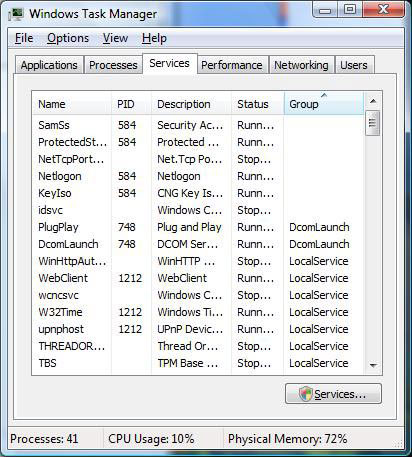Click the CNG Key Is... description cell
Image resolution: width=412 pixels, height=457 pixels.
pos(190,193)
